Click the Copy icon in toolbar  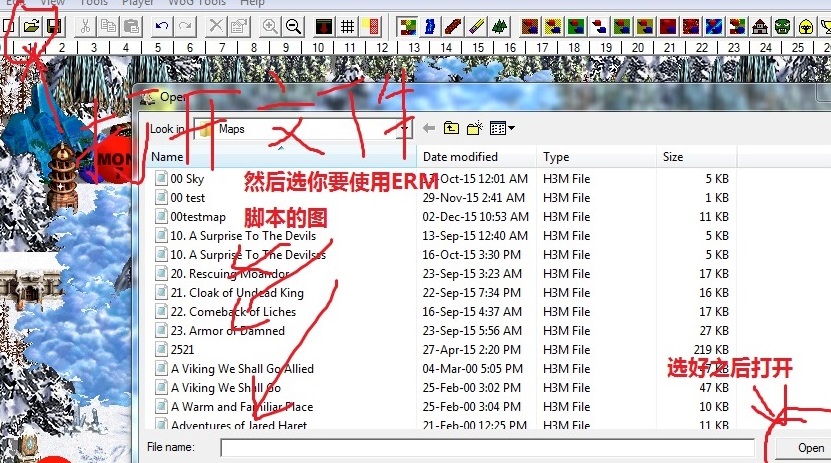(x=109, y=26)
